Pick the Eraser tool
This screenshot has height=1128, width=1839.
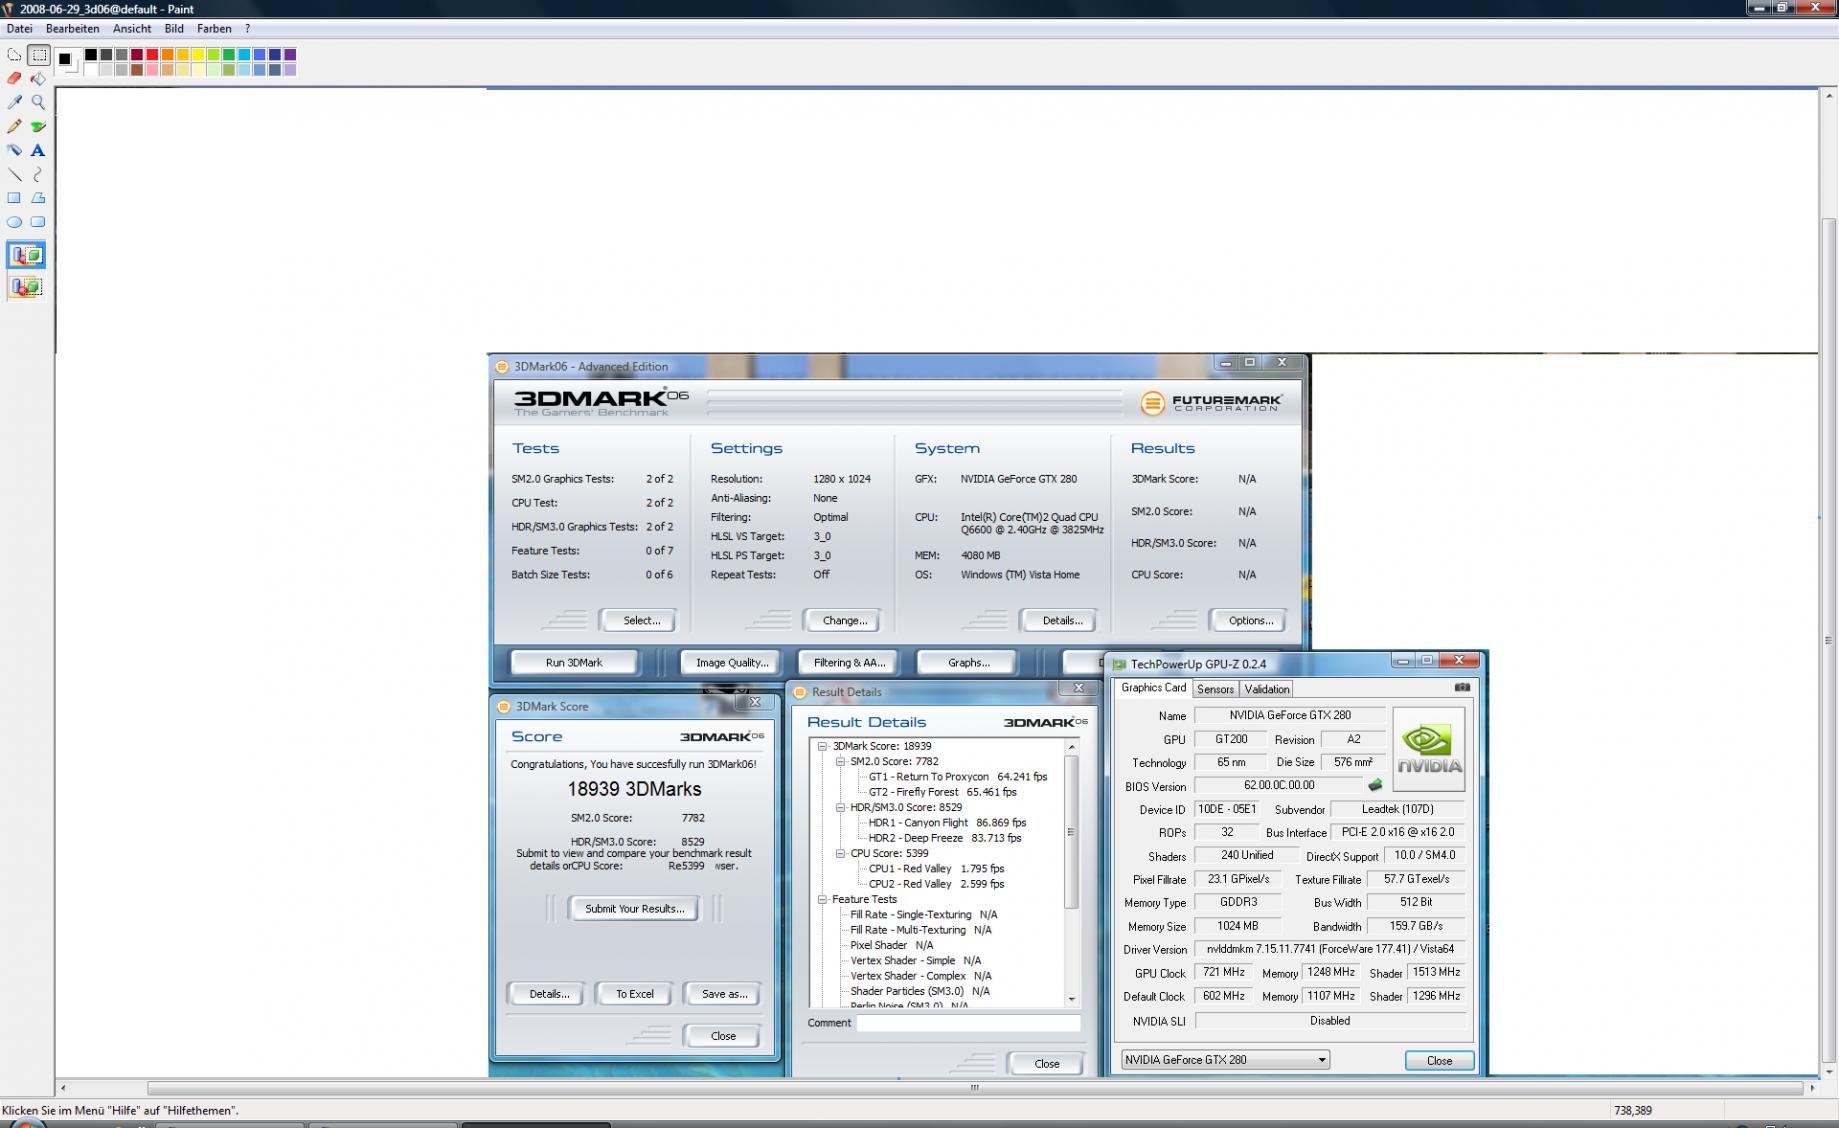coord(14,78)
